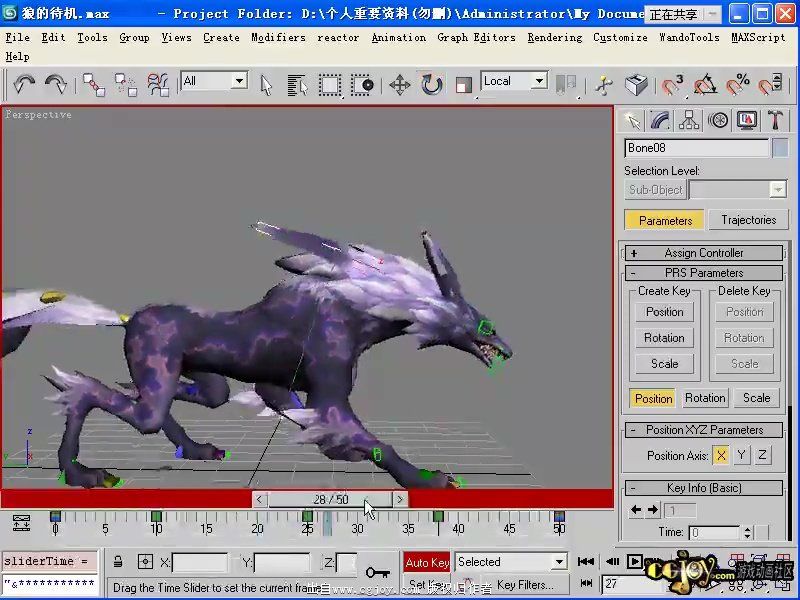Activate the Select and Uniform Scale tool
This screenshot has height=600, width=800.
(463, 85)
